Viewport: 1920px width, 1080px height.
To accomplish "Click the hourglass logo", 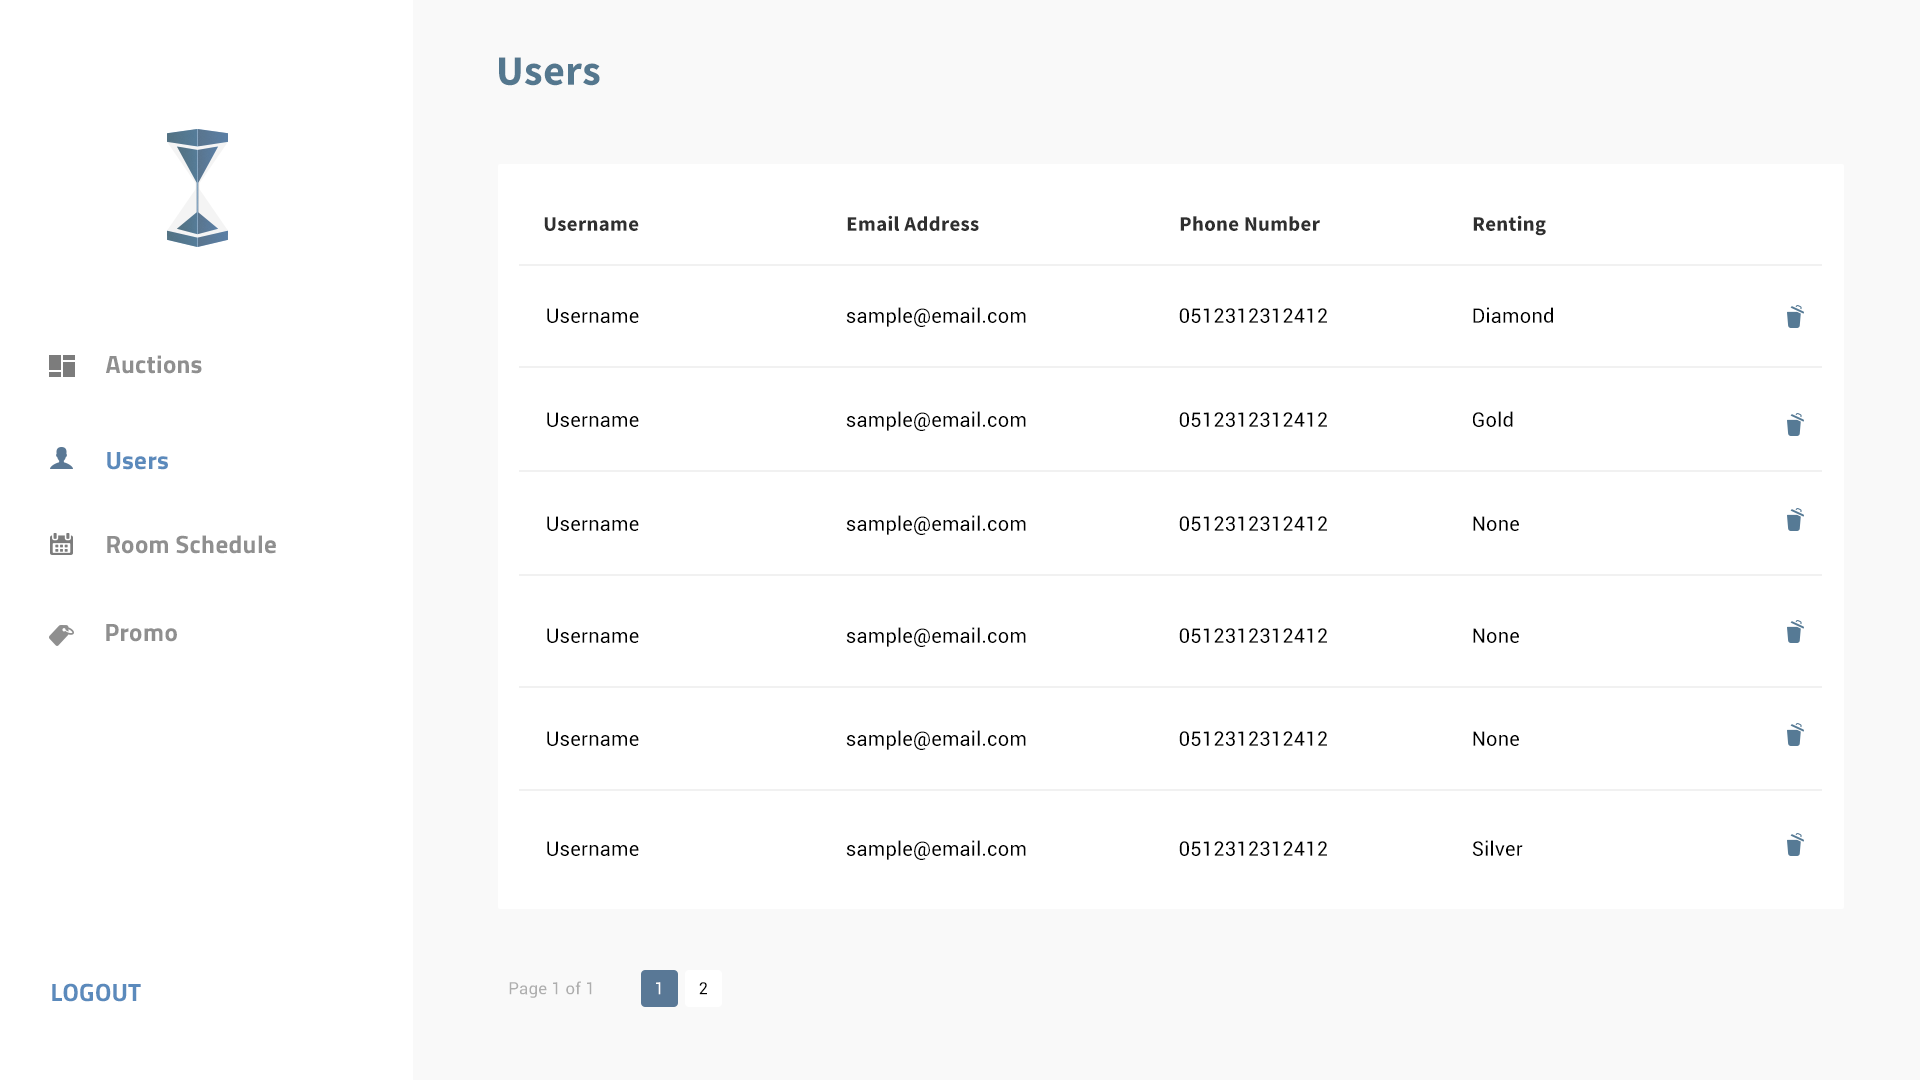I will (197, 188).
